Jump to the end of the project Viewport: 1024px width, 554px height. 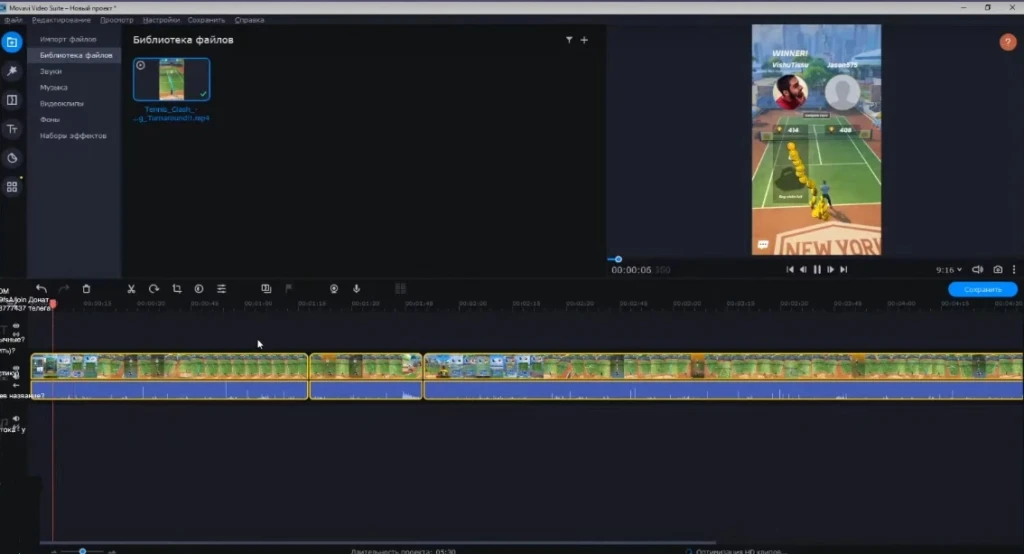844,270
